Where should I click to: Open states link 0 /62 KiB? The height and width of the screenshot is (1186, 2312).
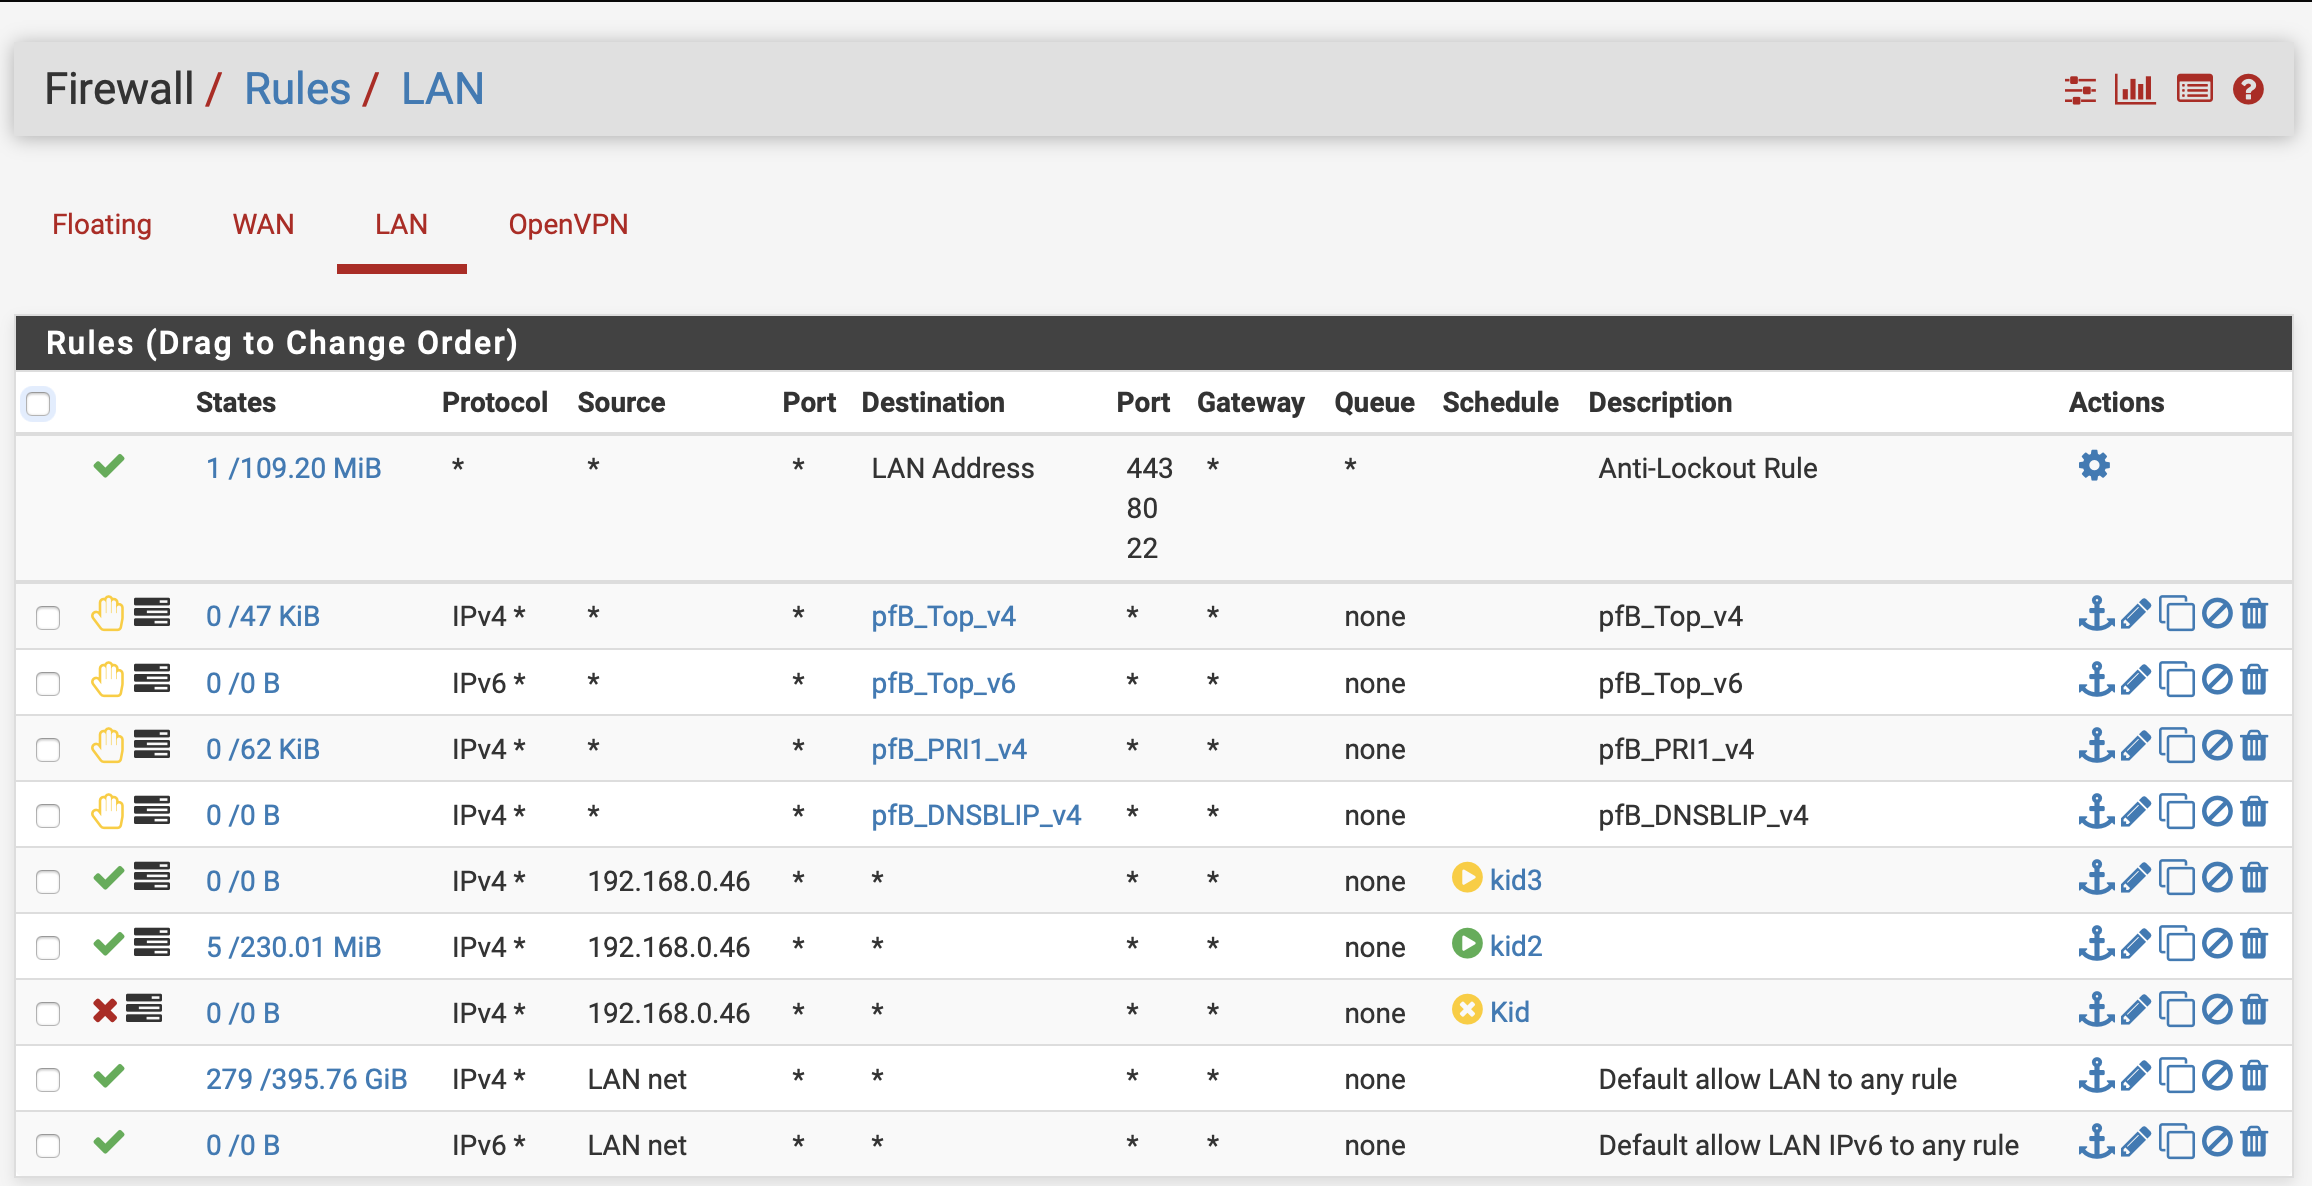click(262, 749)
